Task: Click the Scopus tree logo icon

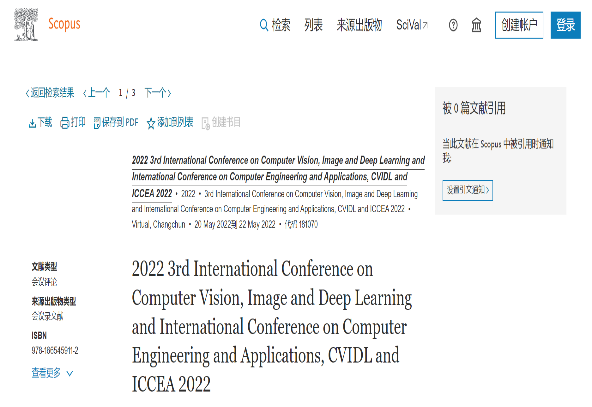Action: (x=26, y=25)
